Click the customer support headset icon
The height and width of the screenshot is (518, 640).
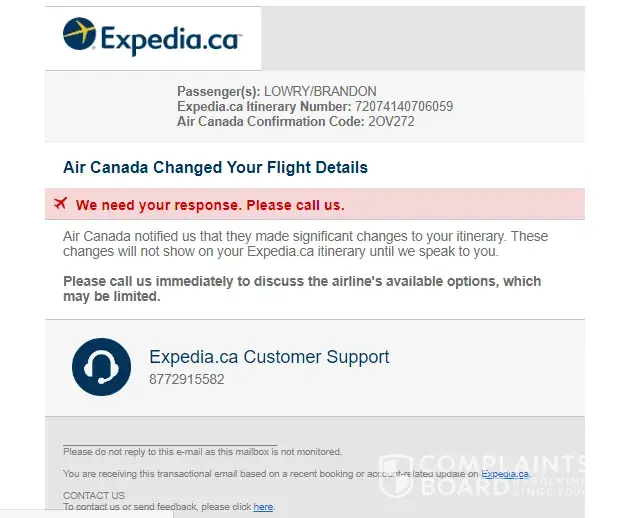(101, 367)
